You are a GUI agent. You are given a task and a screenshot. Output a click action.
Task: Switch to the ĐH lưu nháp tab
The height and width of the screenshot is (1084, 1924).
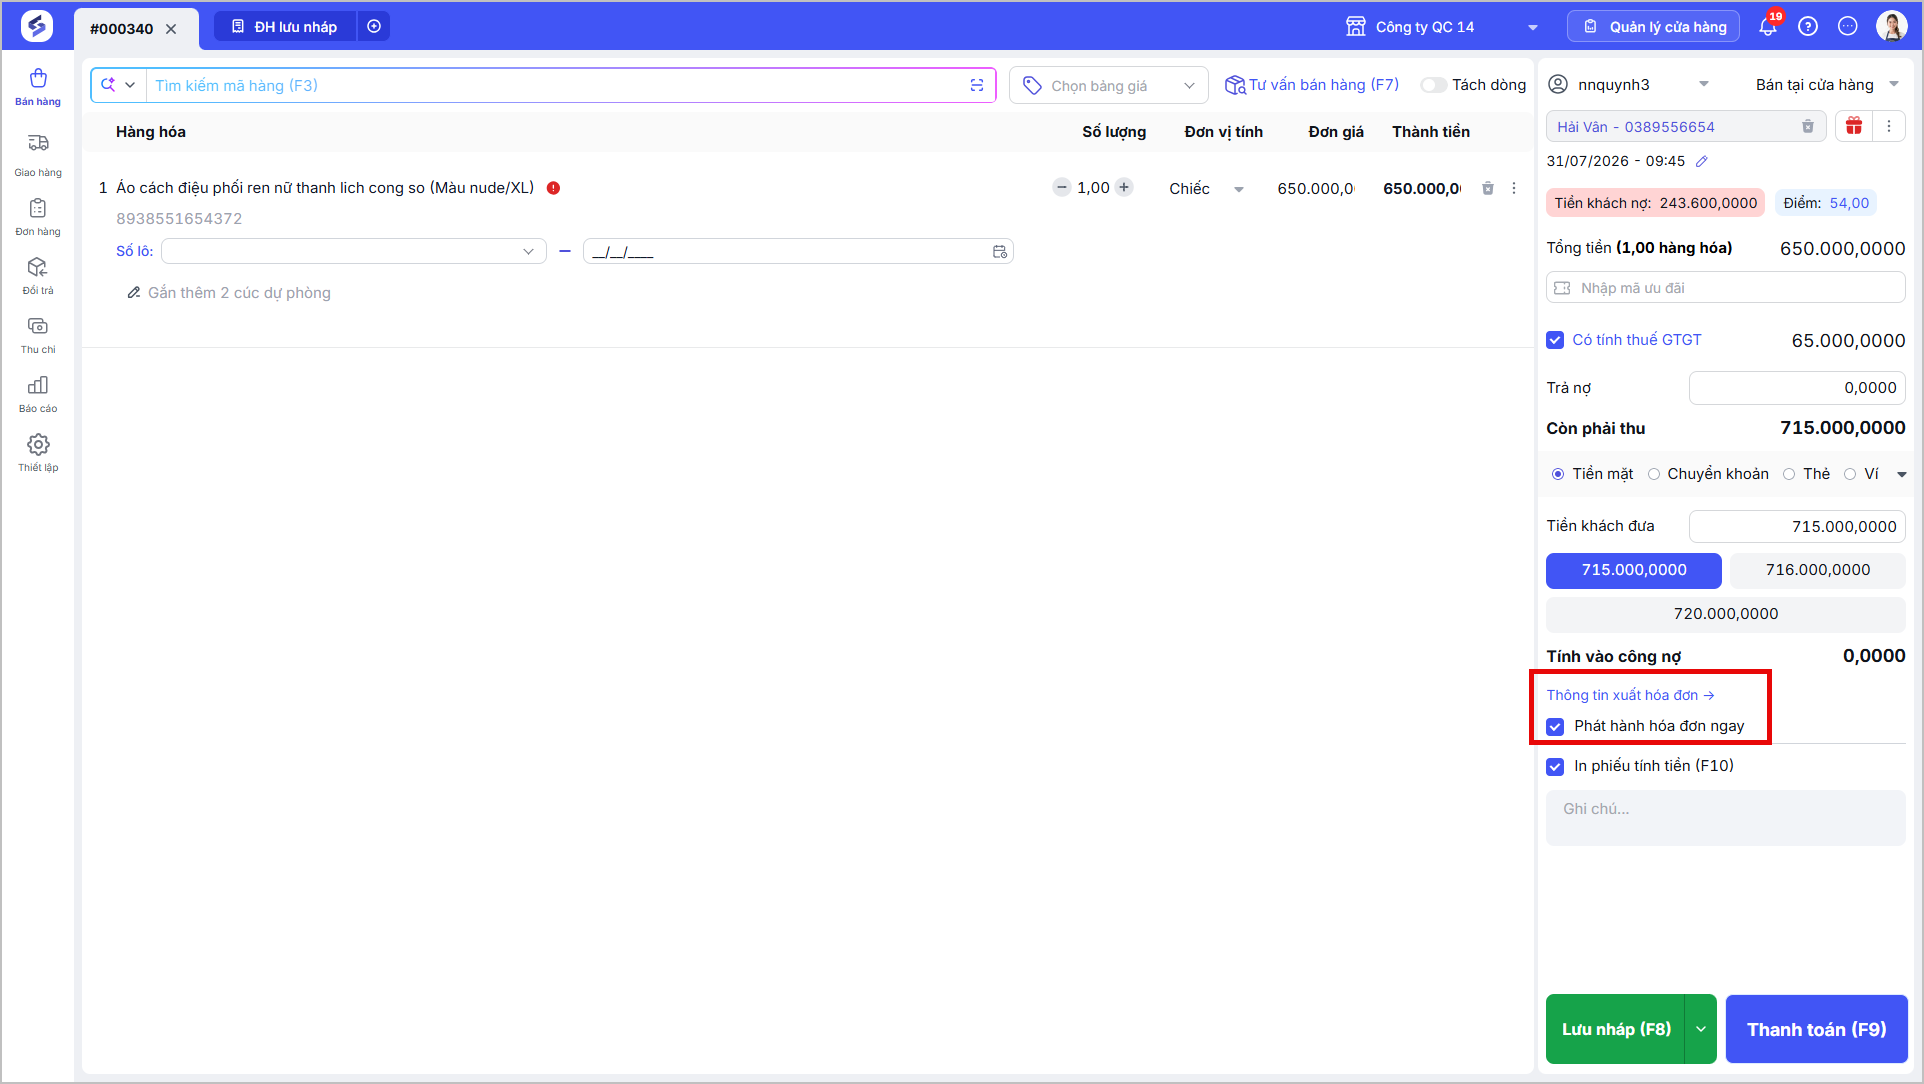click(285, 27)
